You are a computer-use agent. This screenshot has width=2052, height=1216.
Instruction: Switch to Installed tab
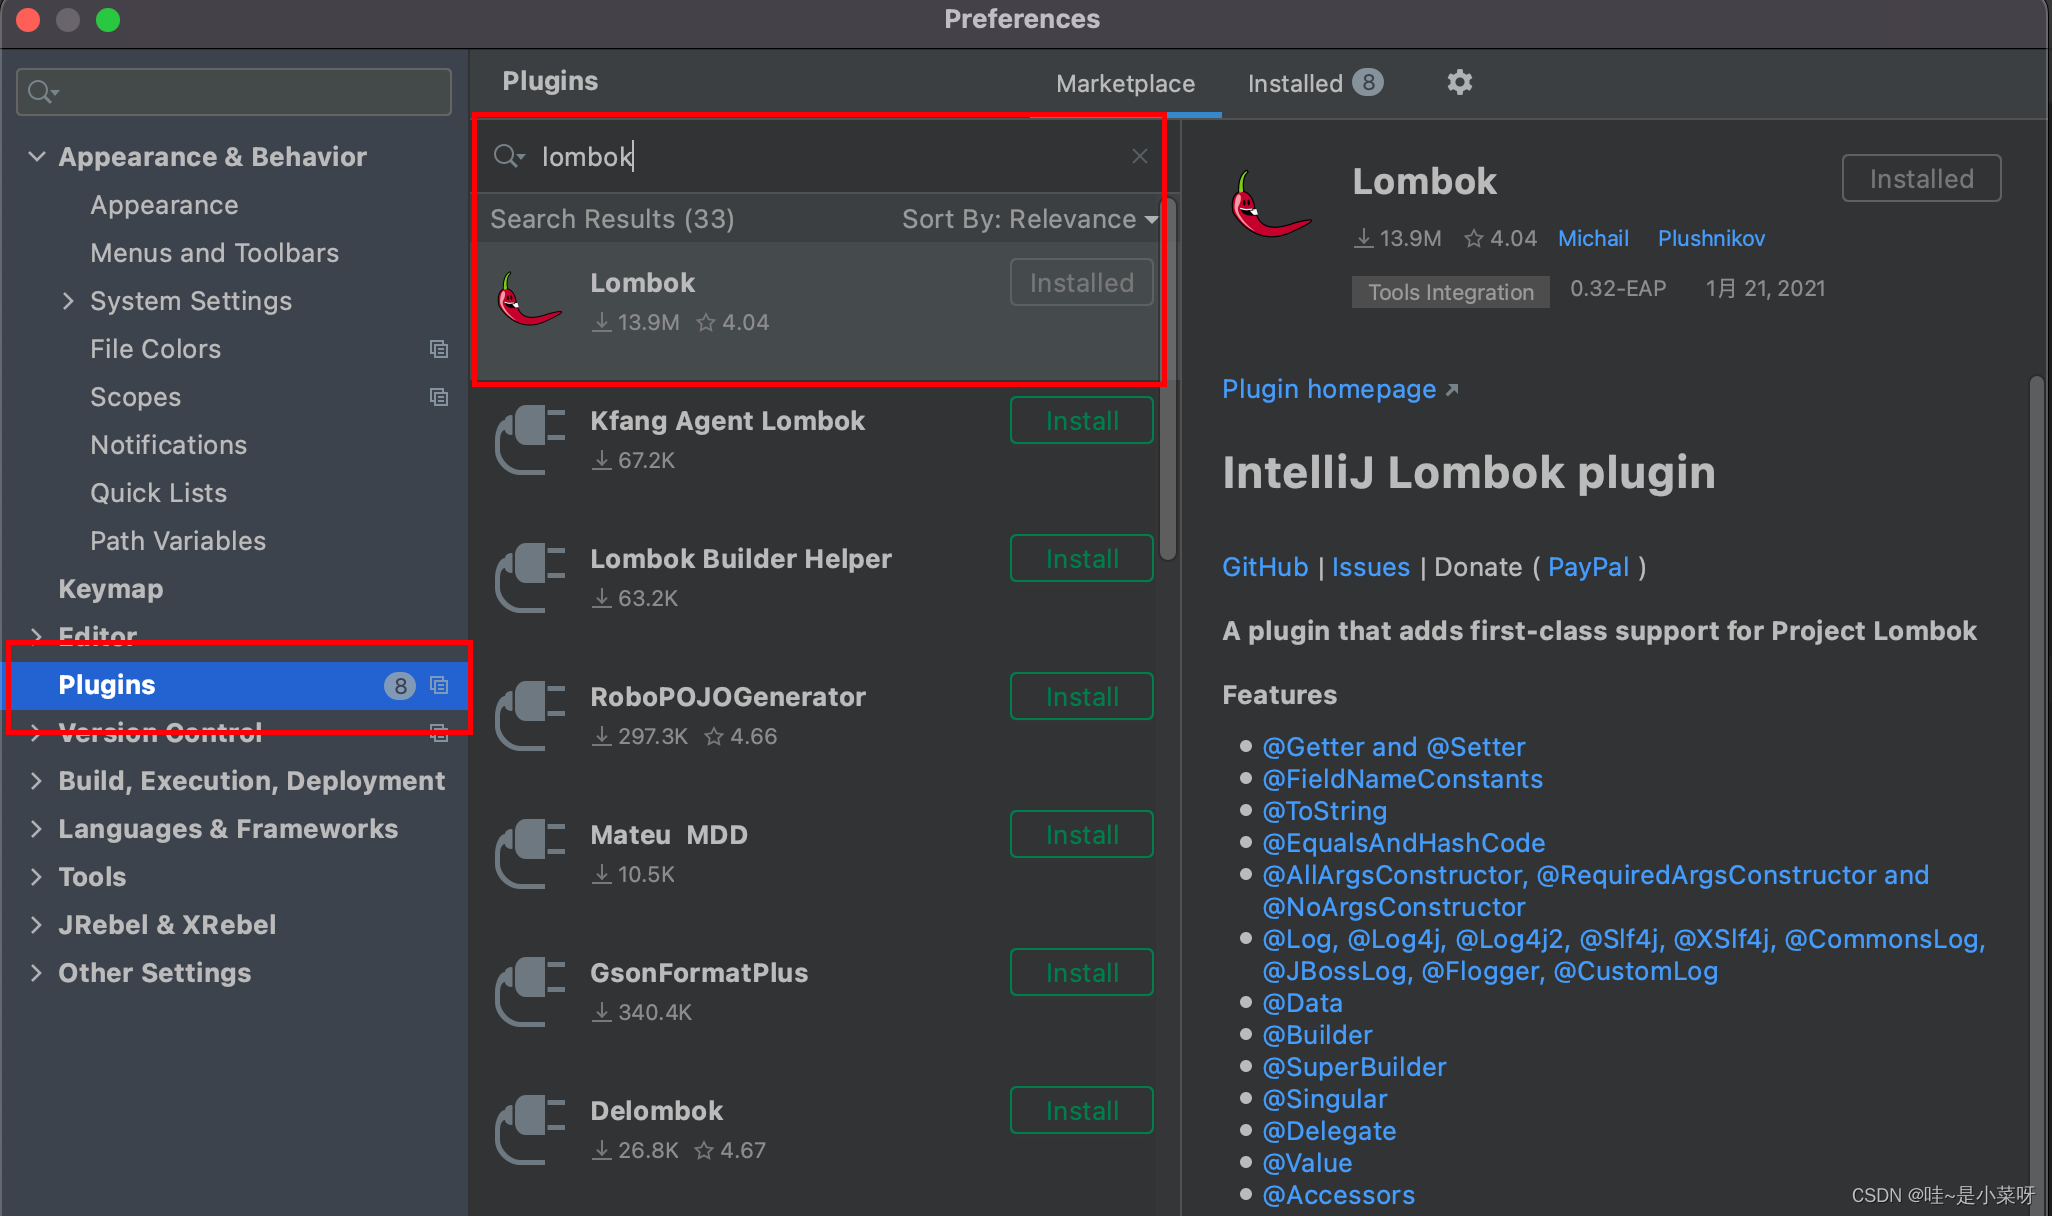1295,84
